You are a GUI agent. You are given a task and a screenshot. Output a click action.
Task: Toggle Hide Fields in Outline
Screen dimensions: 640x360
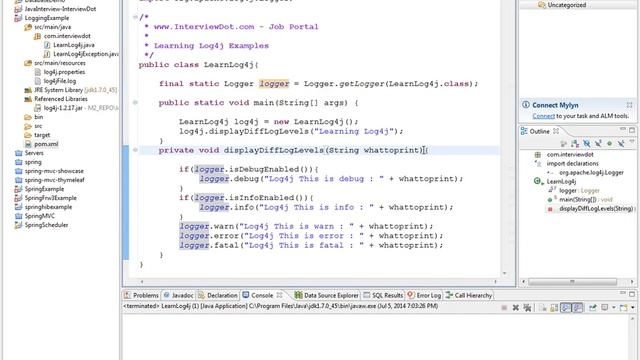click(587, 144)
